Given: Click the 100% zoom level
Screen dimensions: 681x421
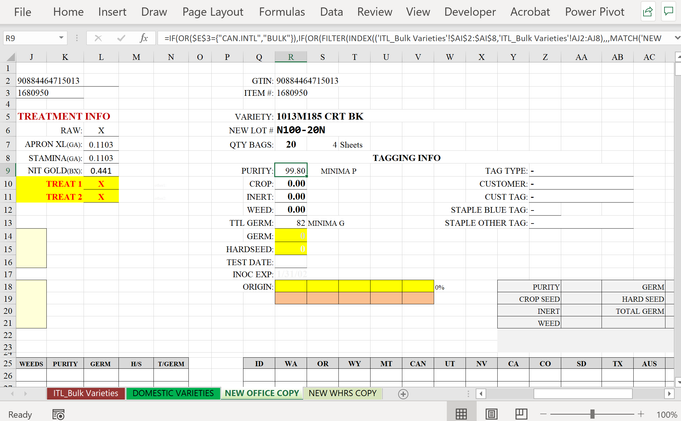Looking at the screenshot, I should [667, 414].
